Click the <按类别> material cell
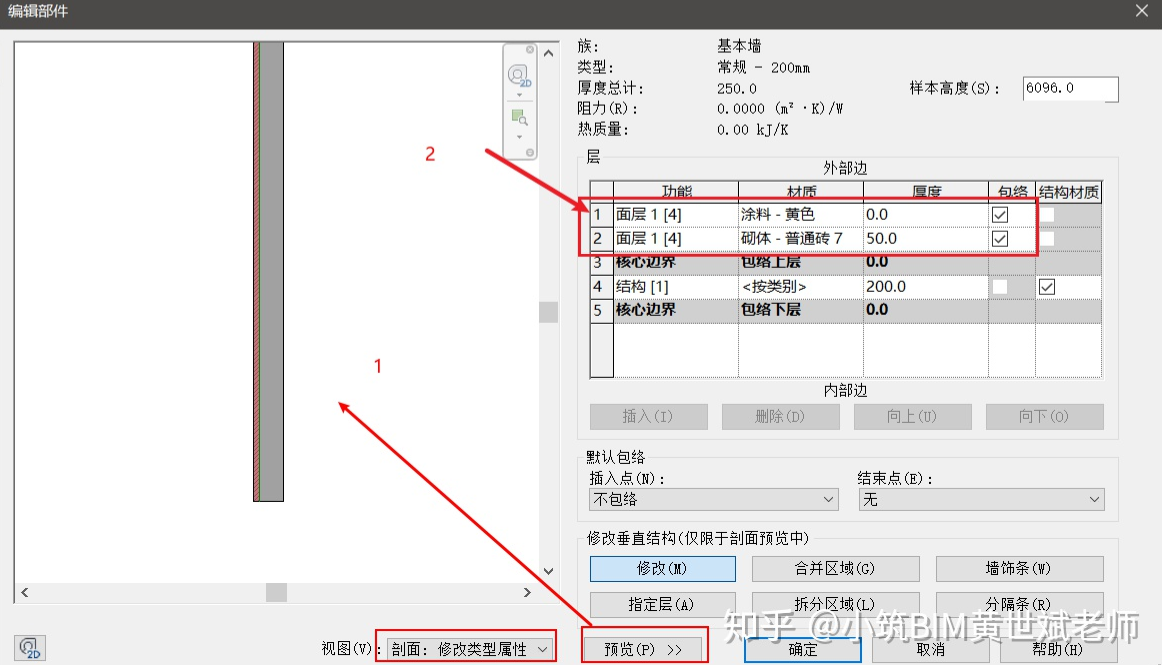This screenshot has width=1162, height=665. click(801, 286)
